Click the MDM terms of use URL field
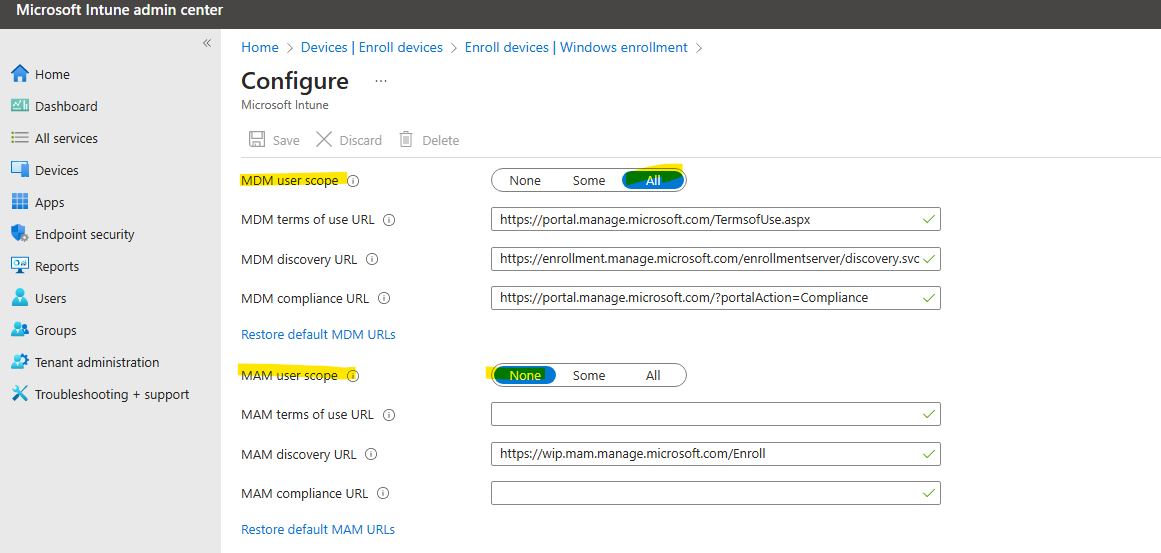This screenshot has width=1161, height=553. click(x=715, y=219)
